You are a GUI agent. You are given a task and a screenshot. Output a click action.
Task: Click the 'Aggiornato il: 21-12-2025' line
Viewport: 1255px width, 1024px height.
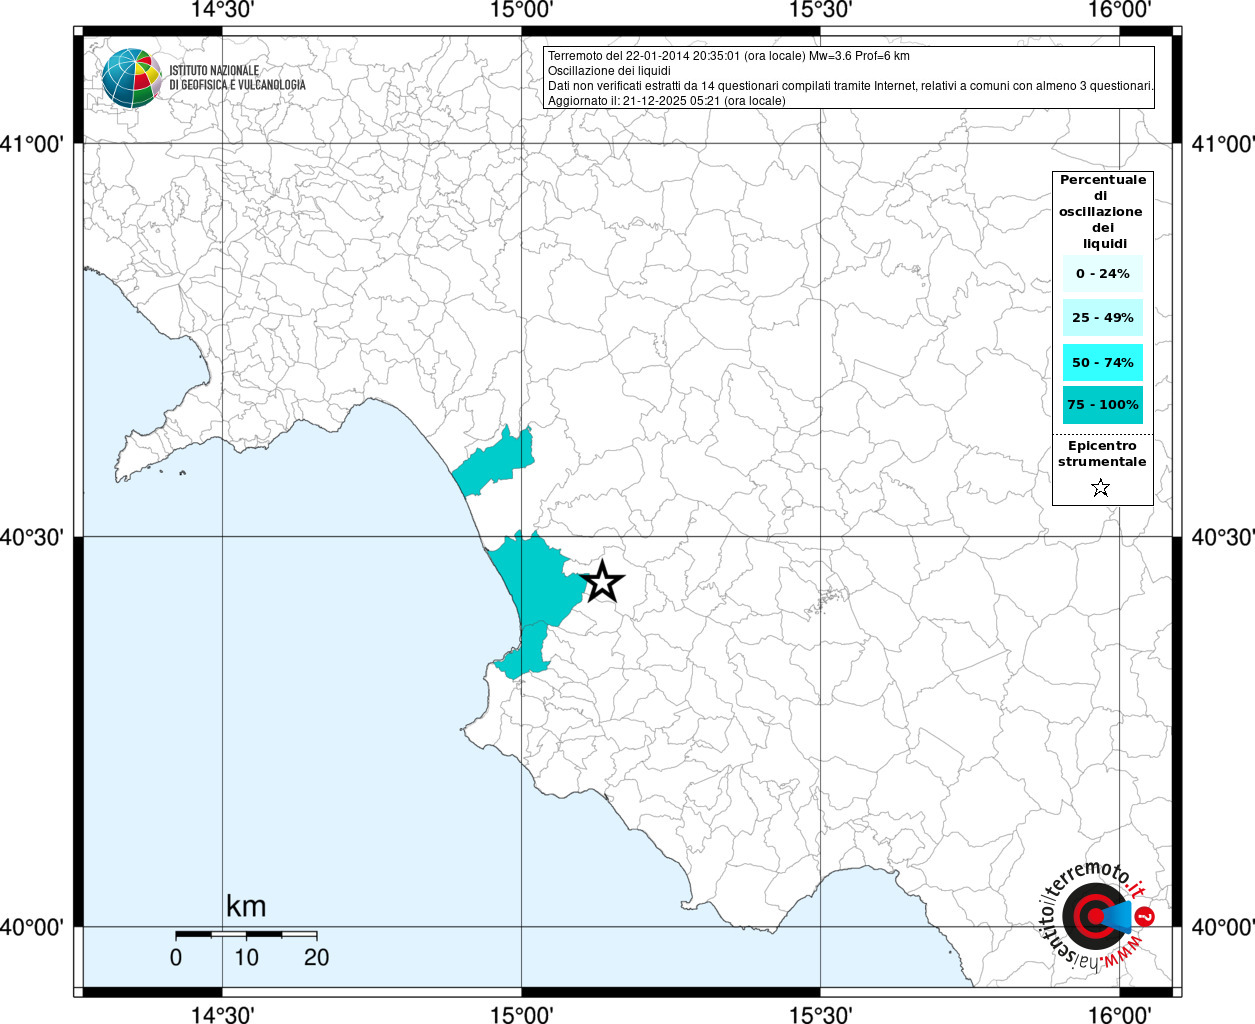pyautogui.click(x=667, y=101)
